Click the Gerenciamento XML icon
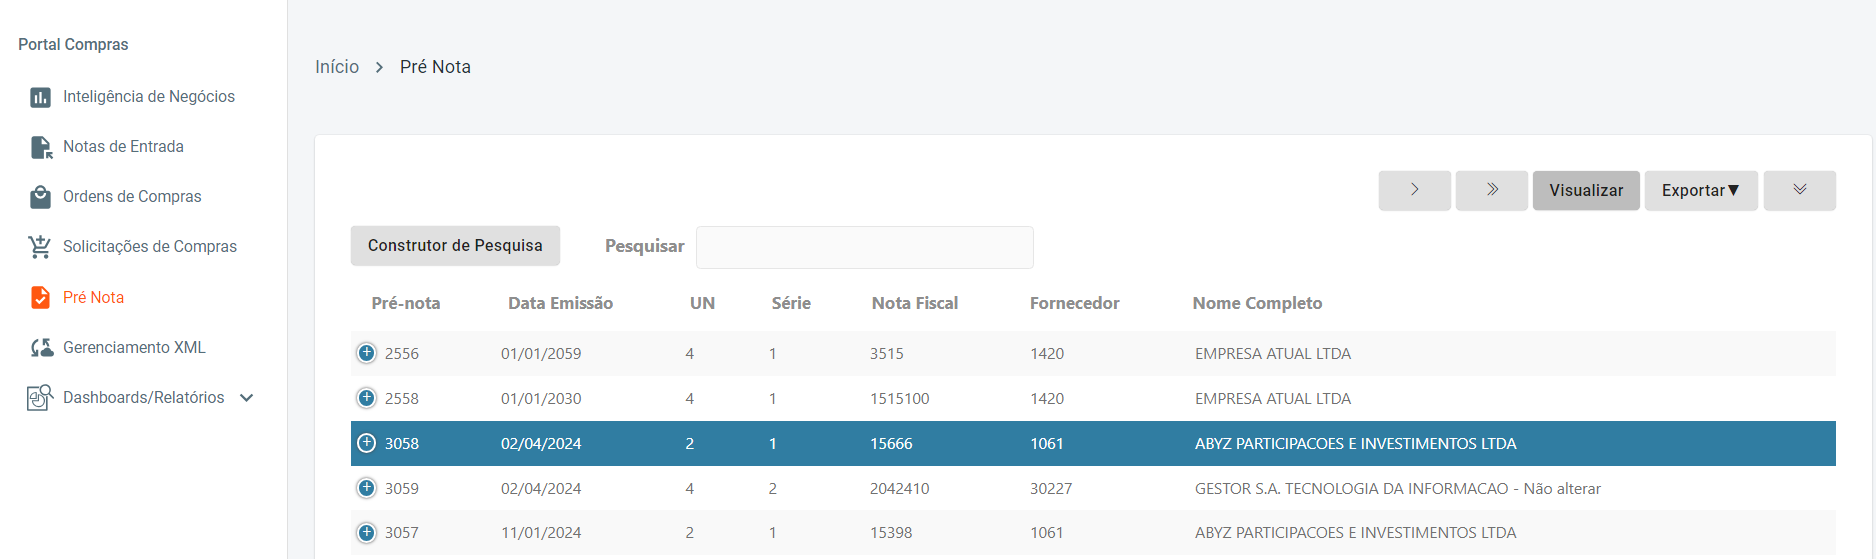Screen dimensions: 1876x559 point(41,348)
